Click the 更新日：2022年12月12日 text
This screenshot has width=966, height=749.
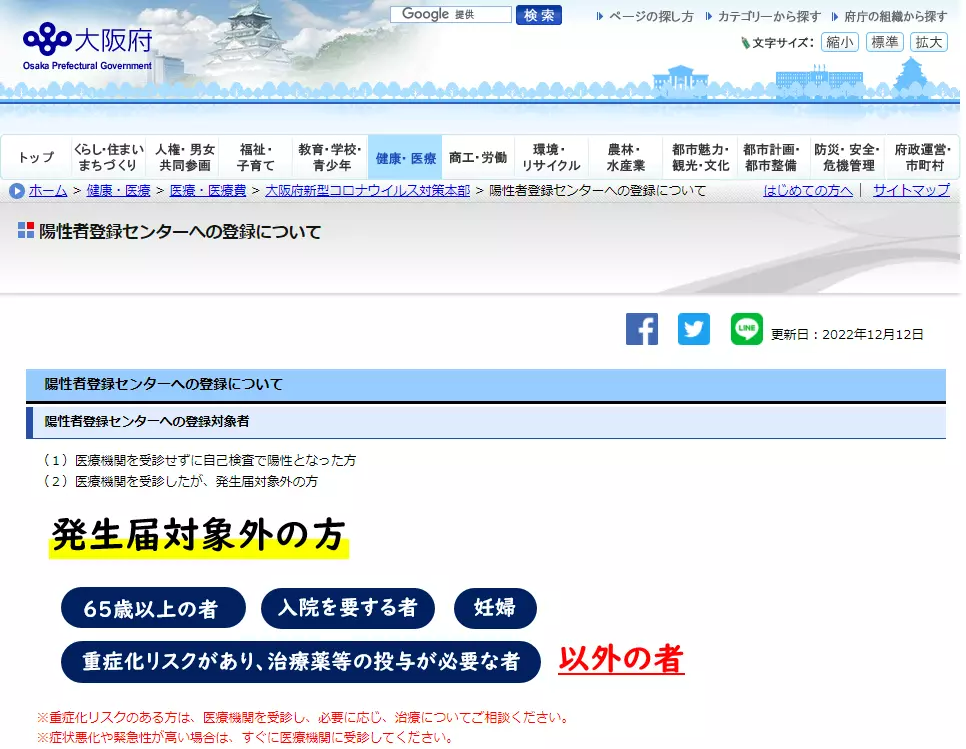click(x=847, y=334)
